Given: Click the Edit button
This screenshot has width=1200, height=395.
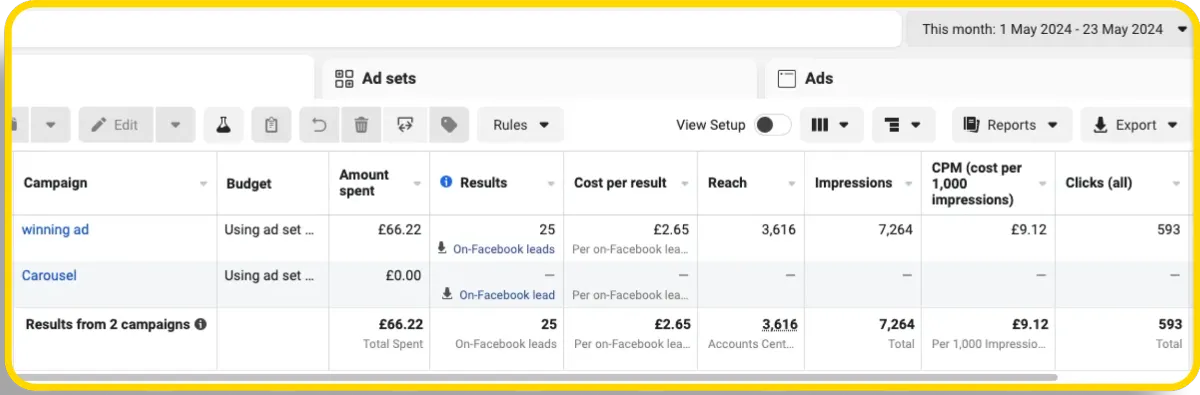Looking at the screenshot, I should tap(115, 125).
